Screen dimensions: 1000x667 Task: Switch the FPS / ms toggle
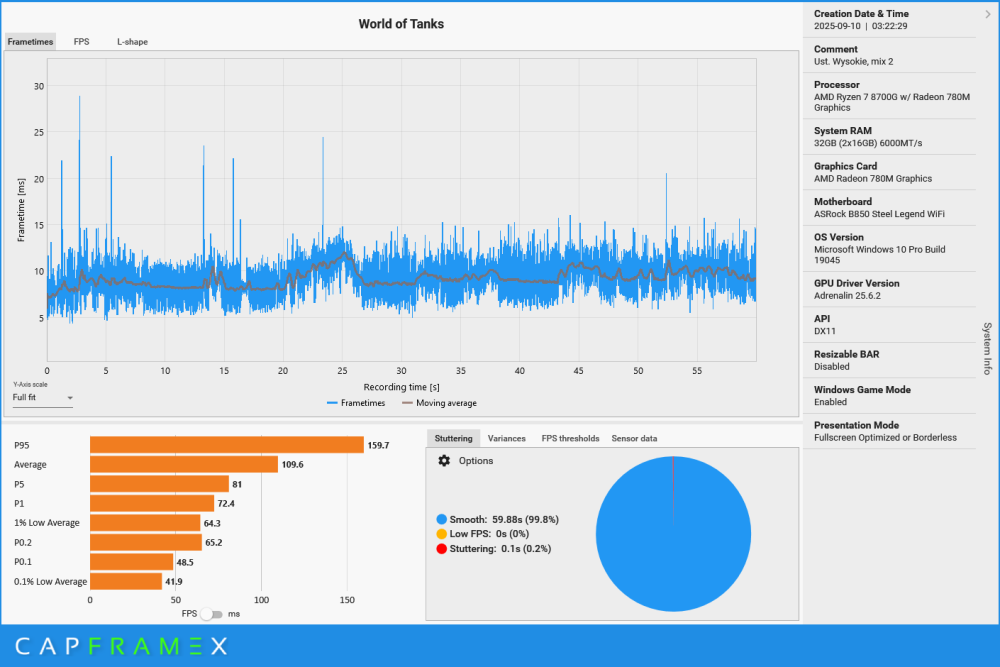(x=212, y=614)
